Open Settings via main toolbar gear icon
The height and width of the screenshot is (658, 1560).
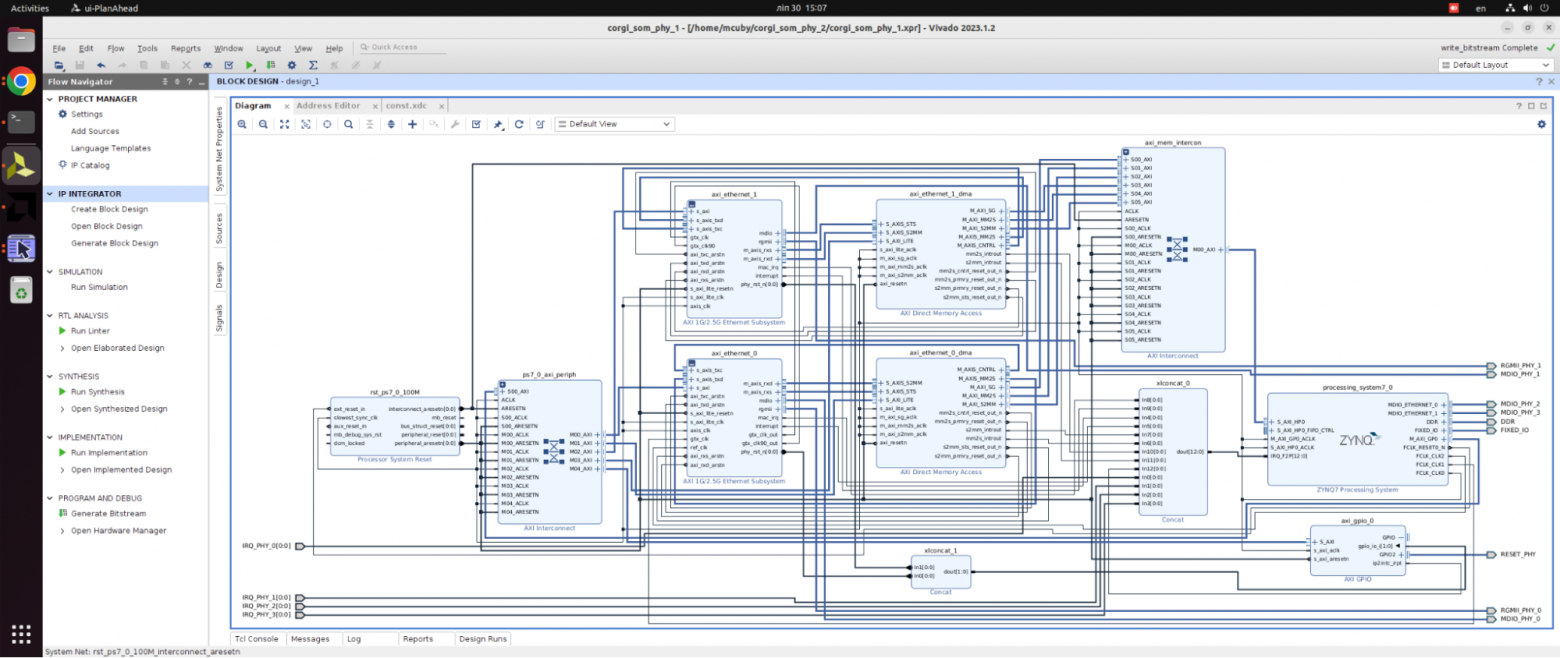point(292,65)
